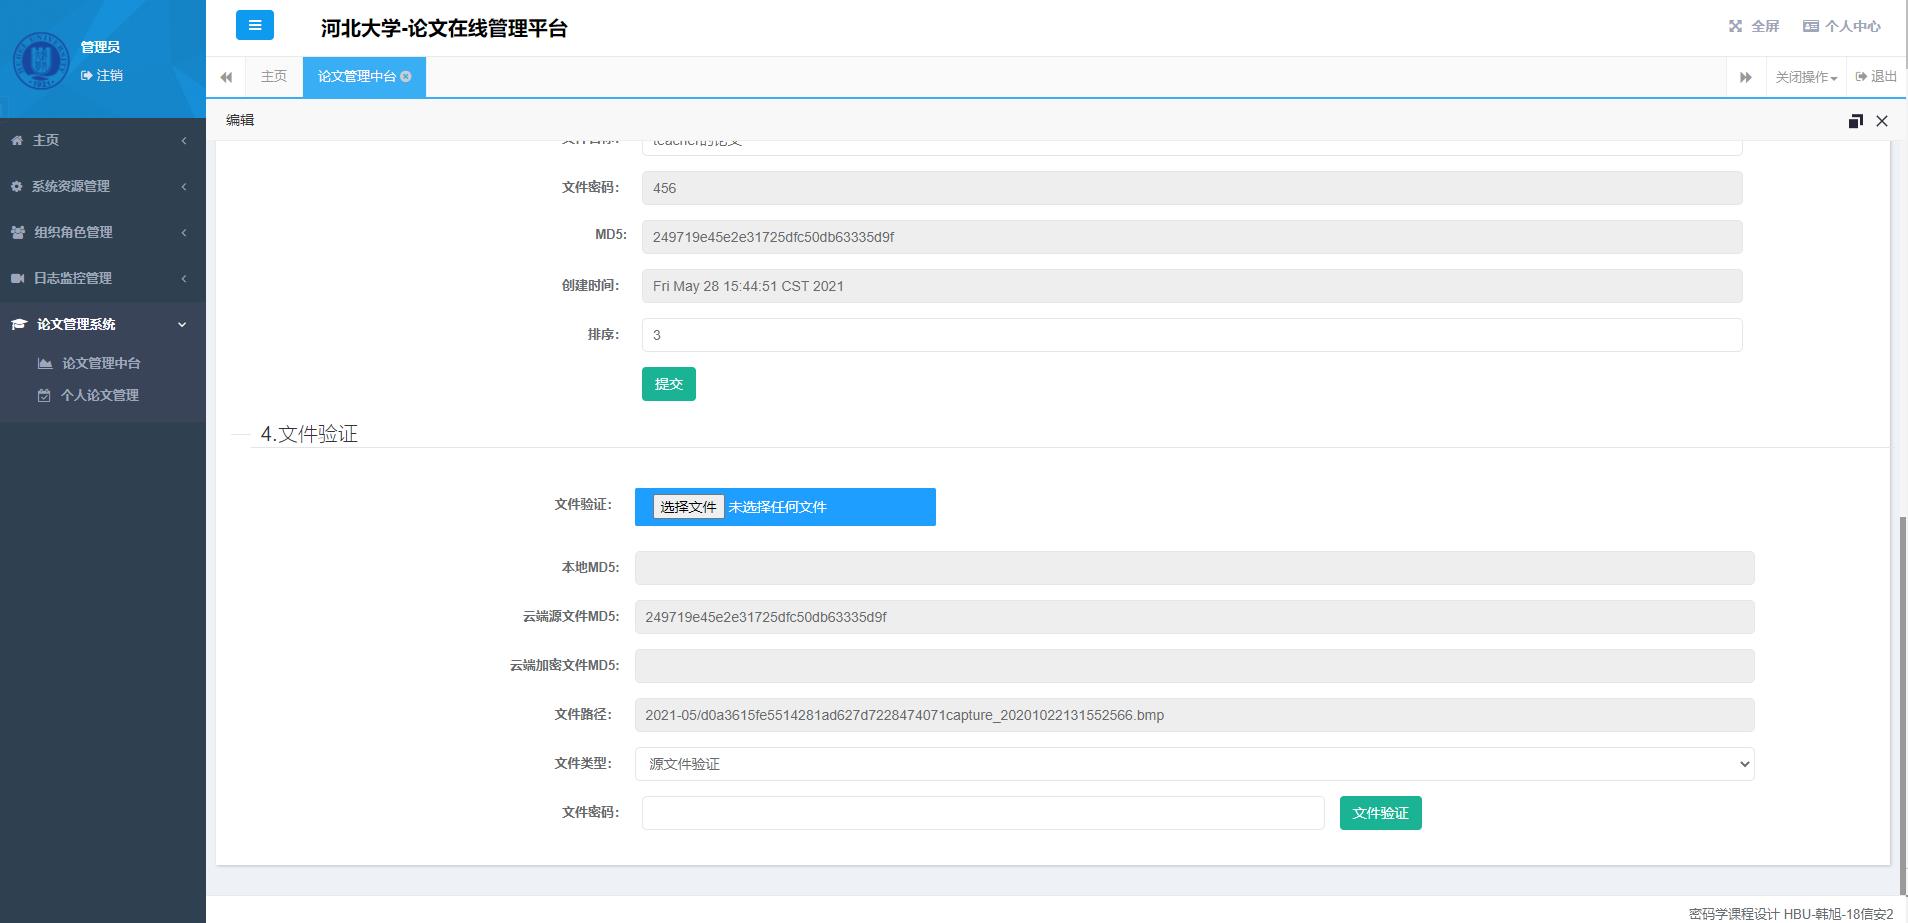Click the calendar icon beside 个人论文管理
The height and width of the screenshot is (923, 1908).
44,395
